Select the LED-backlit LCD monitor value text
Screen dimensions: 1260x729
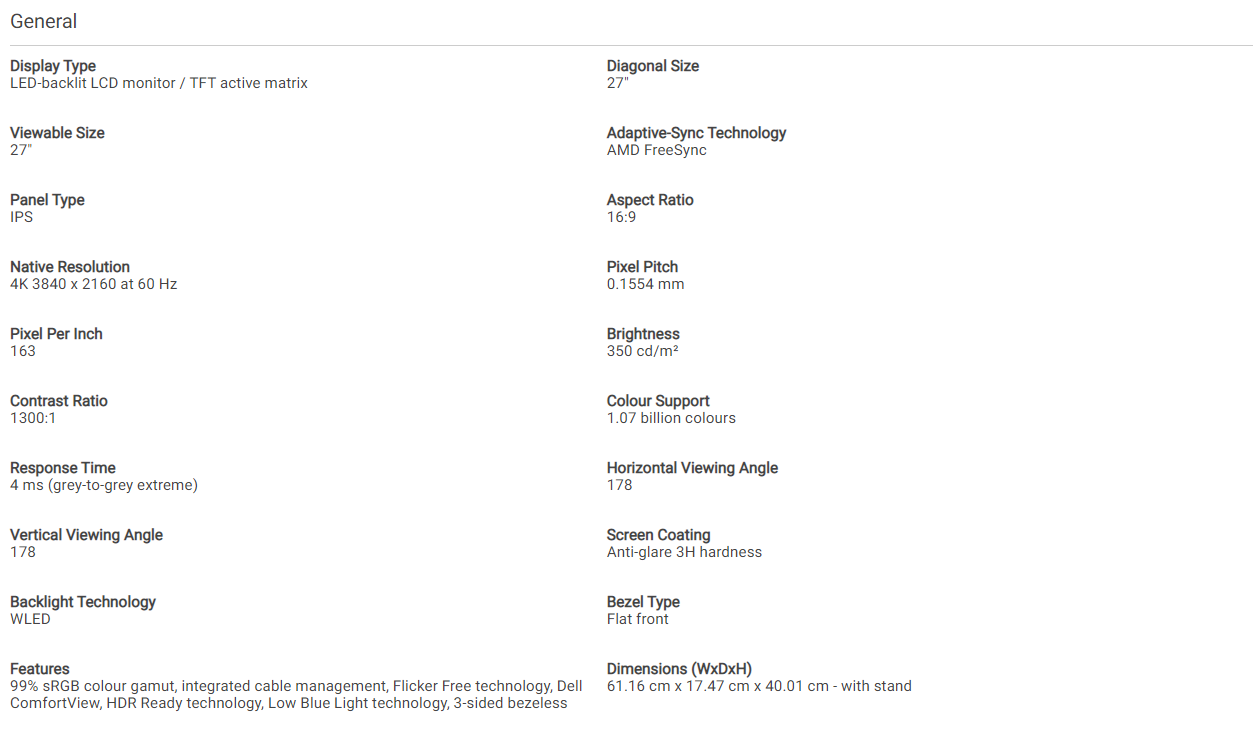pyautogui.click(x=159, y=83)
